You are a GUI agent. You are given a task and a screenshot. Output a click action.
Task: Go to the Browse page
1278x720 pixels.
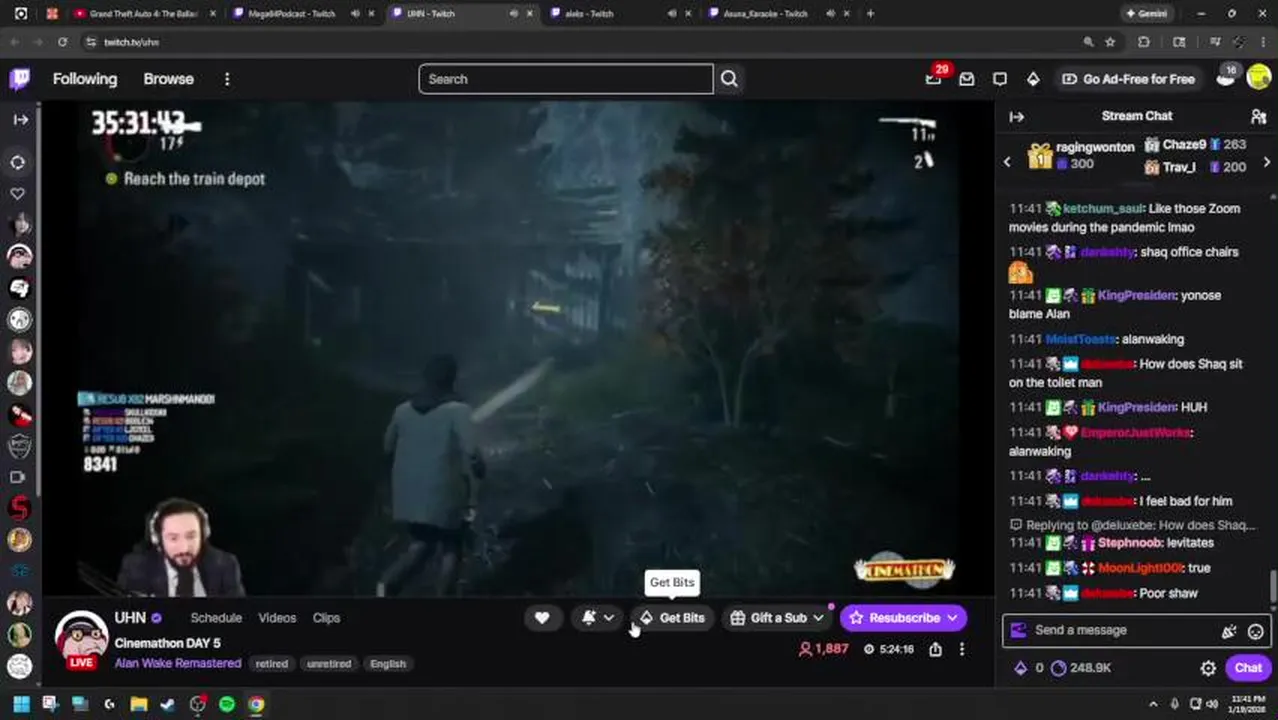[x=168, y=79]
